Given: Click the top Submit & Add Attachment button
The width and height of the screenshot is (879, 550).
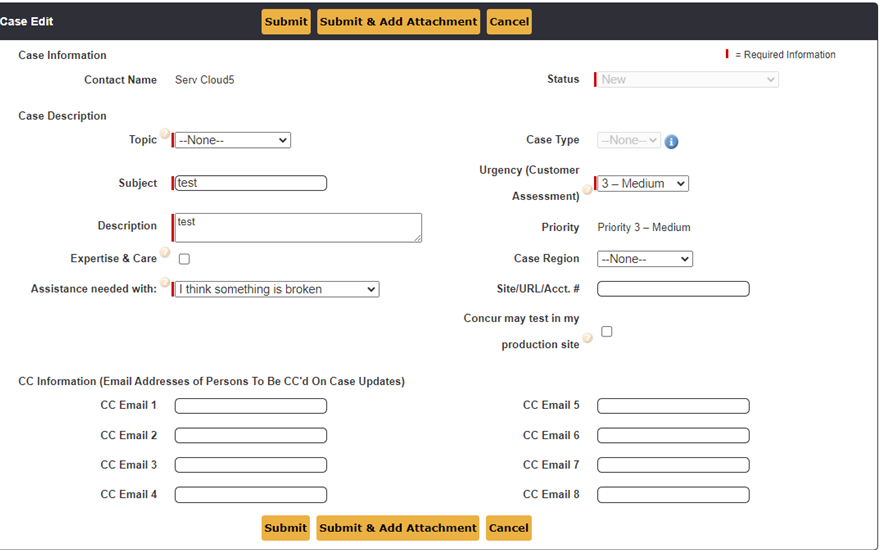Looking at the screenshot, I should coord(399,22).
